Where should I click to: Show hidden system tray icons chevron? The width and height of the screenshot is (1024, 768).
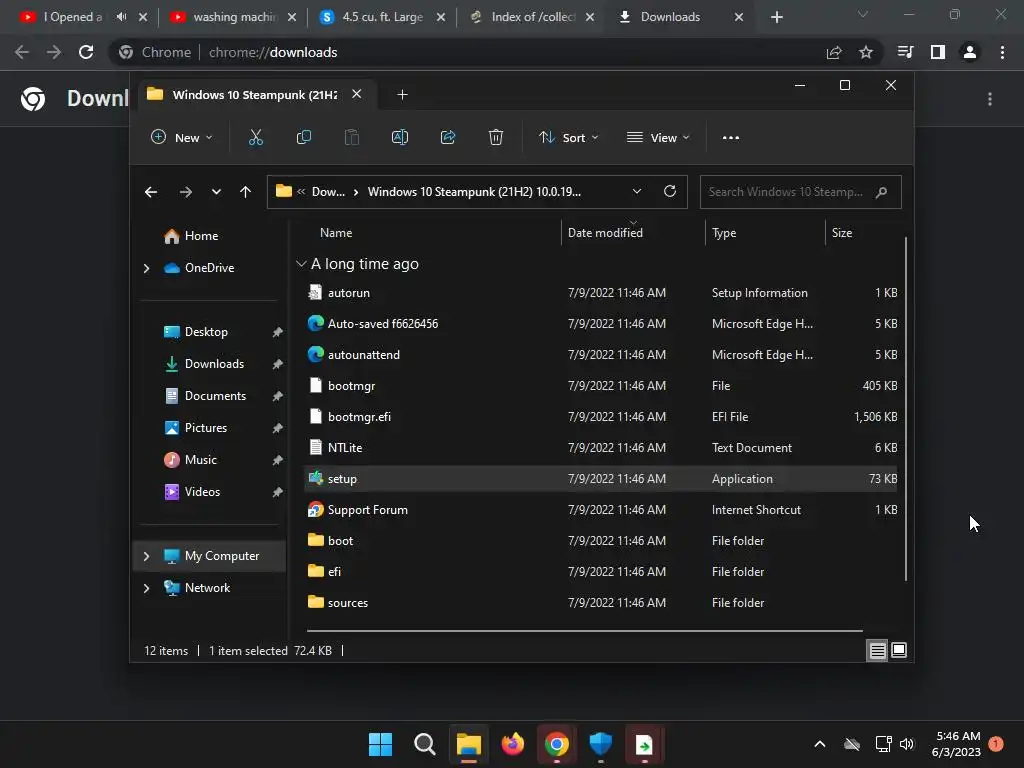(820, 744)
